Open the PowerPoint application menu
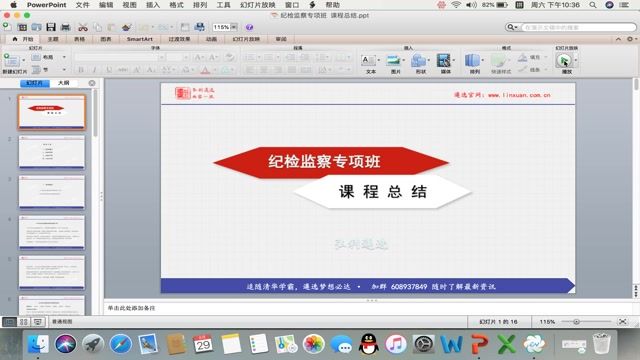 click(47, 5)
